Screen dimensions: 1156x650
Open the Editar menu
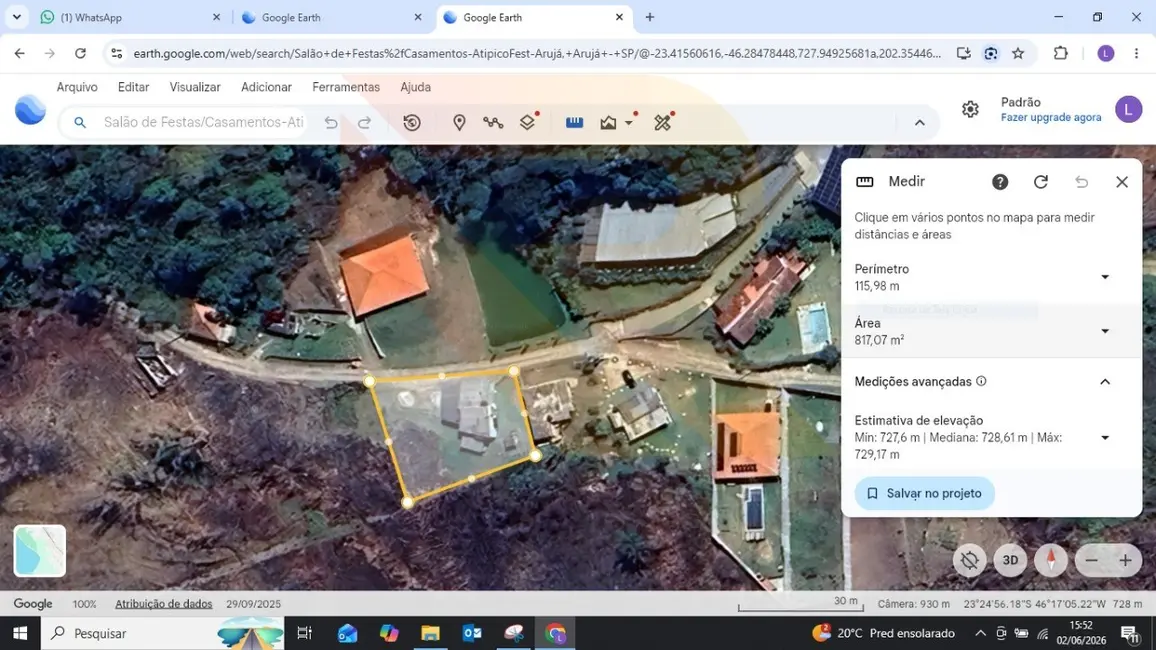133,87
